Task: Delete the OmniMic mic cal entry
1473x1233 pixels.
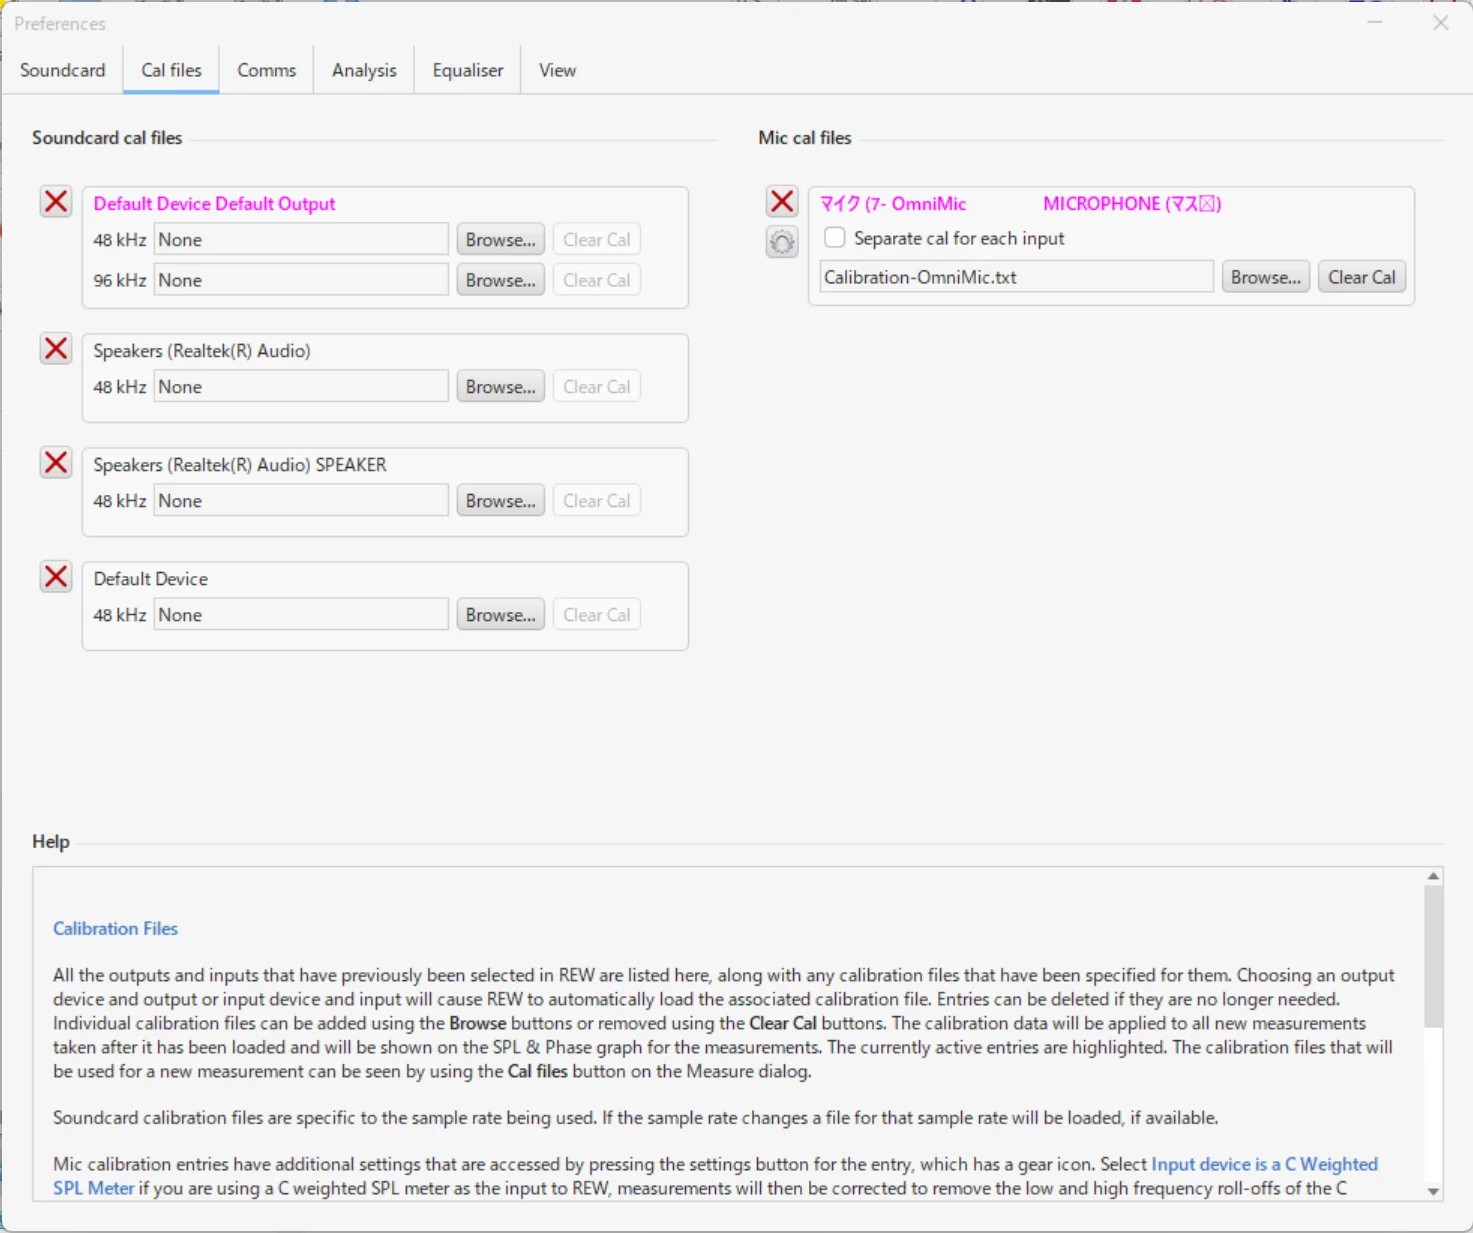Action: coord(782,202)
